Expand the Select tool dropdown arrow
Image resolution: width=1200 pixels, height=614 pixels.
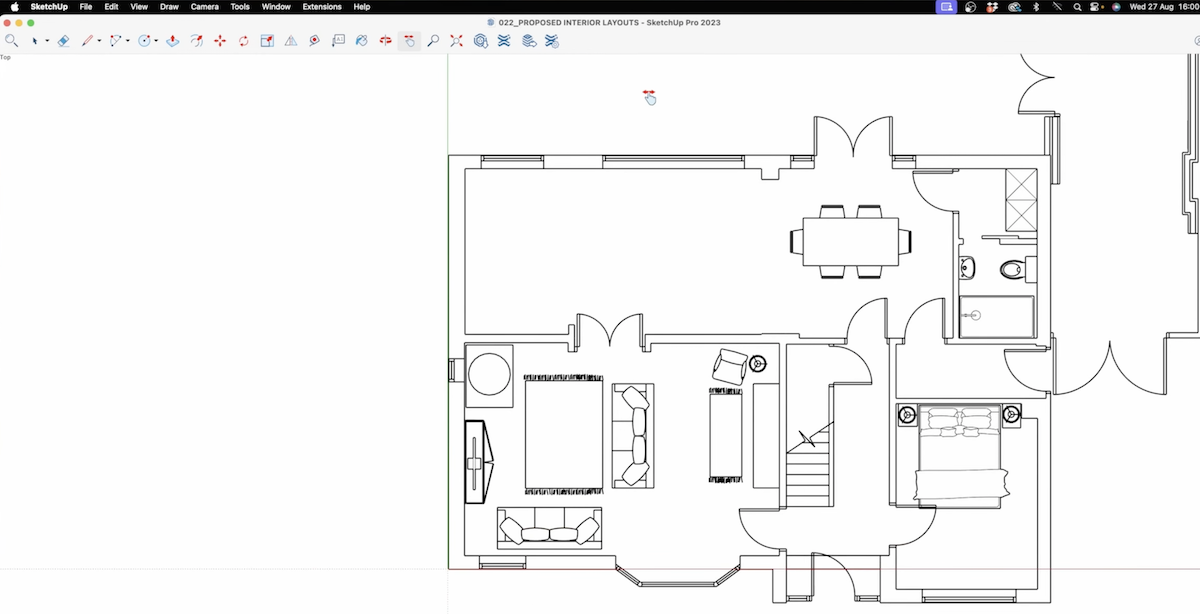coord(47,41)
